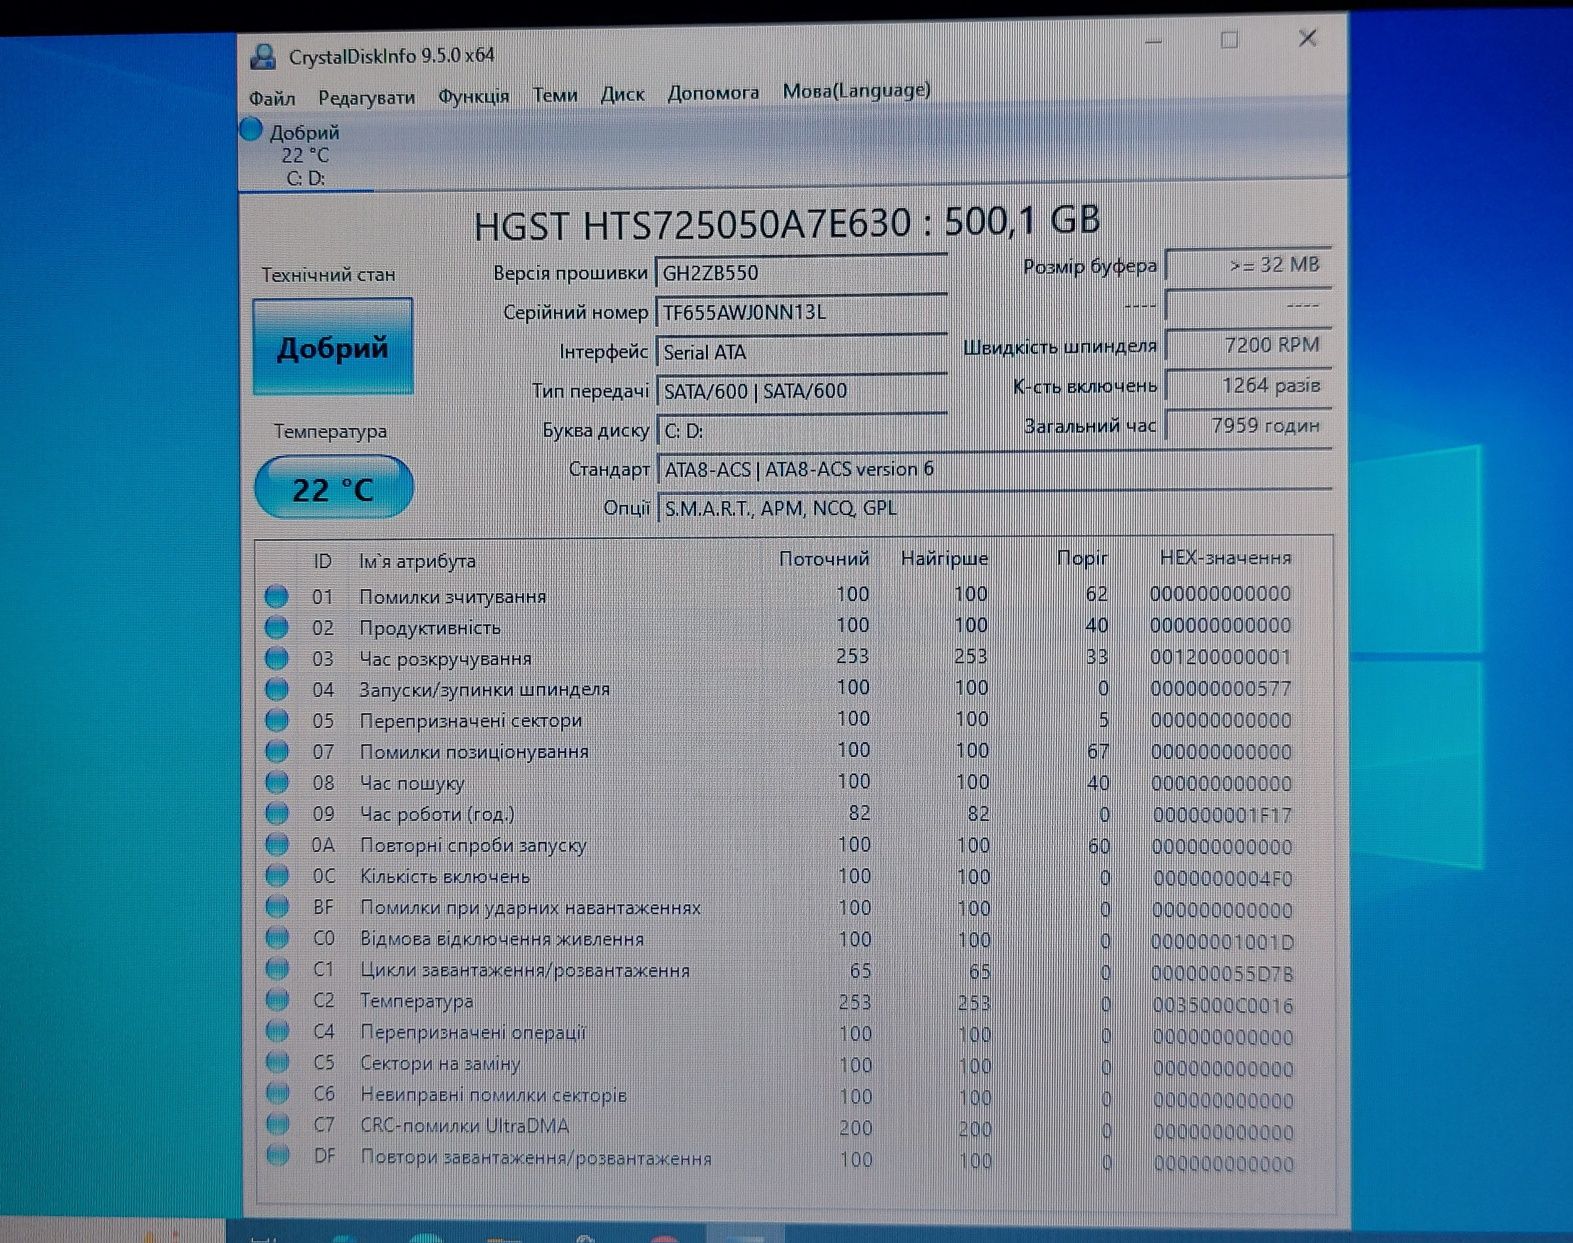Open the Допомога menu
This screenshot has width=1573, height=1243.
click(x=713, y=93)
